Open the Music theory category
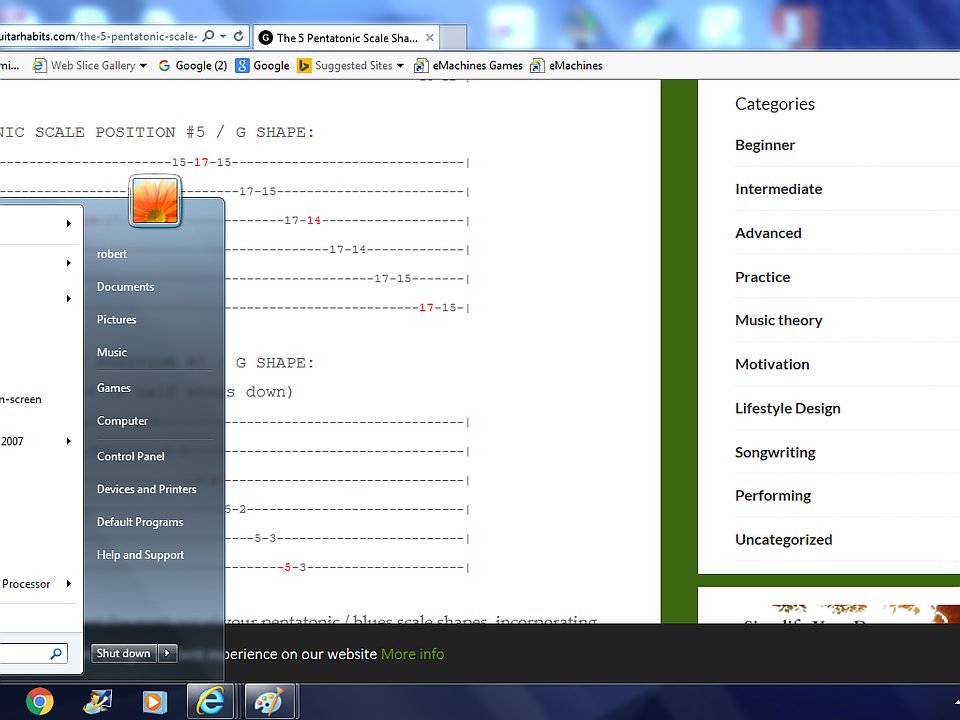 (779, 320)
